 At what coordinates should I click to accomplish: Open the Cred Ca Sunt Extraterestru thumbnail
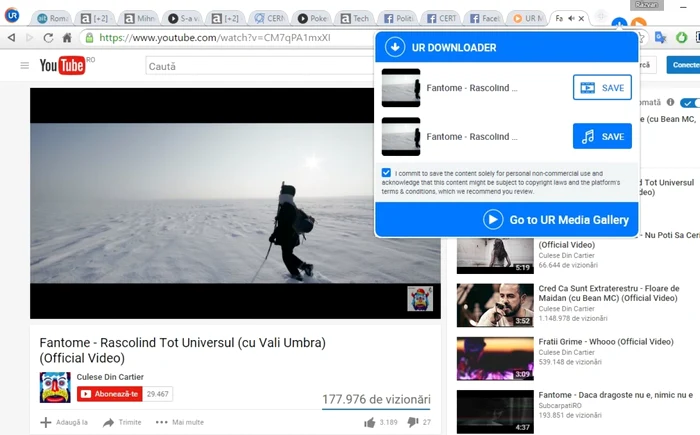click(495, 305)
